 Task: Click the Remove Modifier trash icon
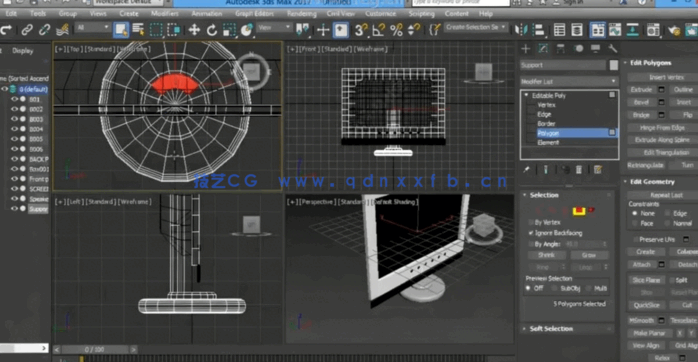(579, 170)
